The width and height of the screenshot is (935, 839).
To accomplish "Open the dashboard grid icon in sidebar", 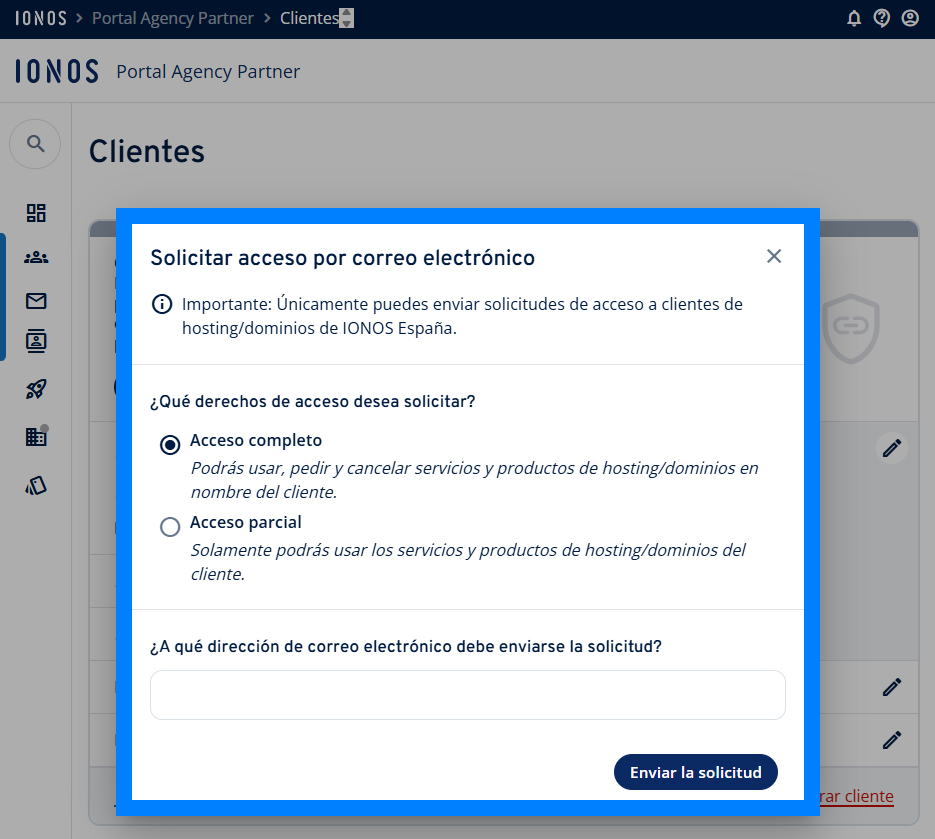I will [36, 213].
